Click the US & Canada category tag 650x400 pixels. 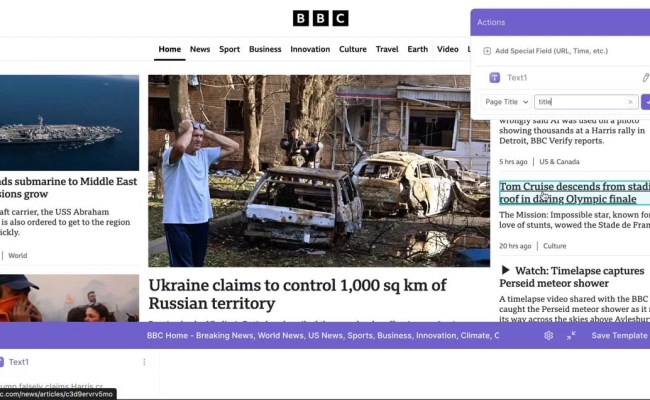(559, 162)
